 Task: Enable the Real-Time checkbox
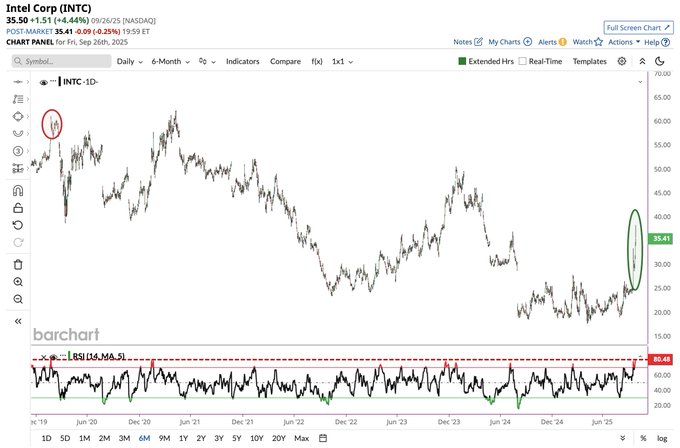point(523,61)
